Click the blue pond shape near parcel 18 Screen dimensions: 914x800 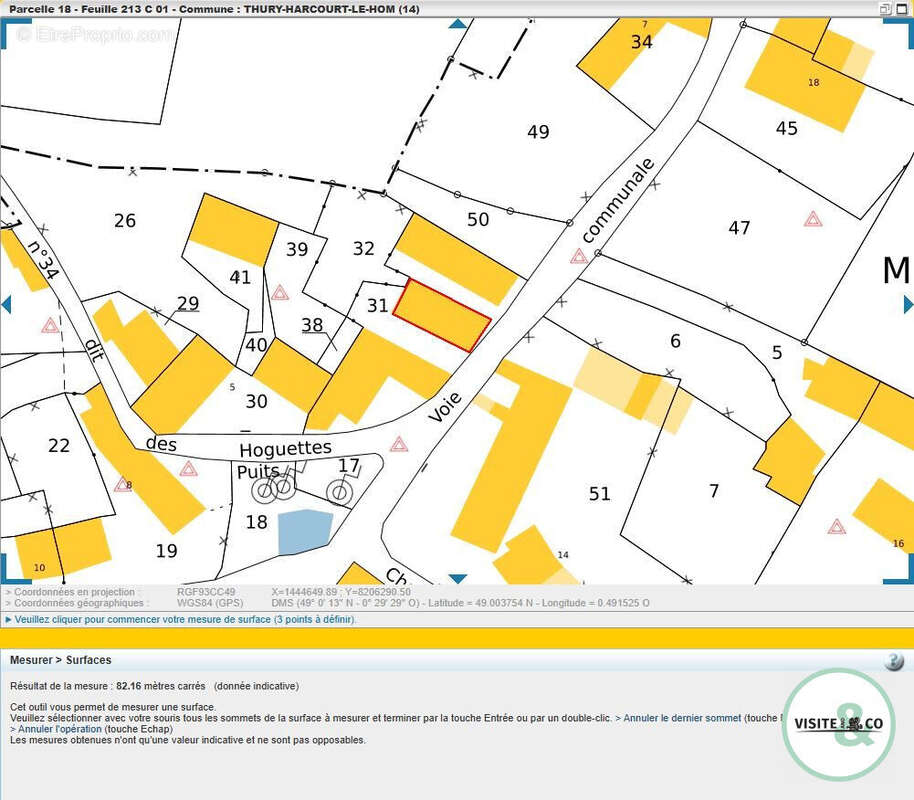pos(304,532)
